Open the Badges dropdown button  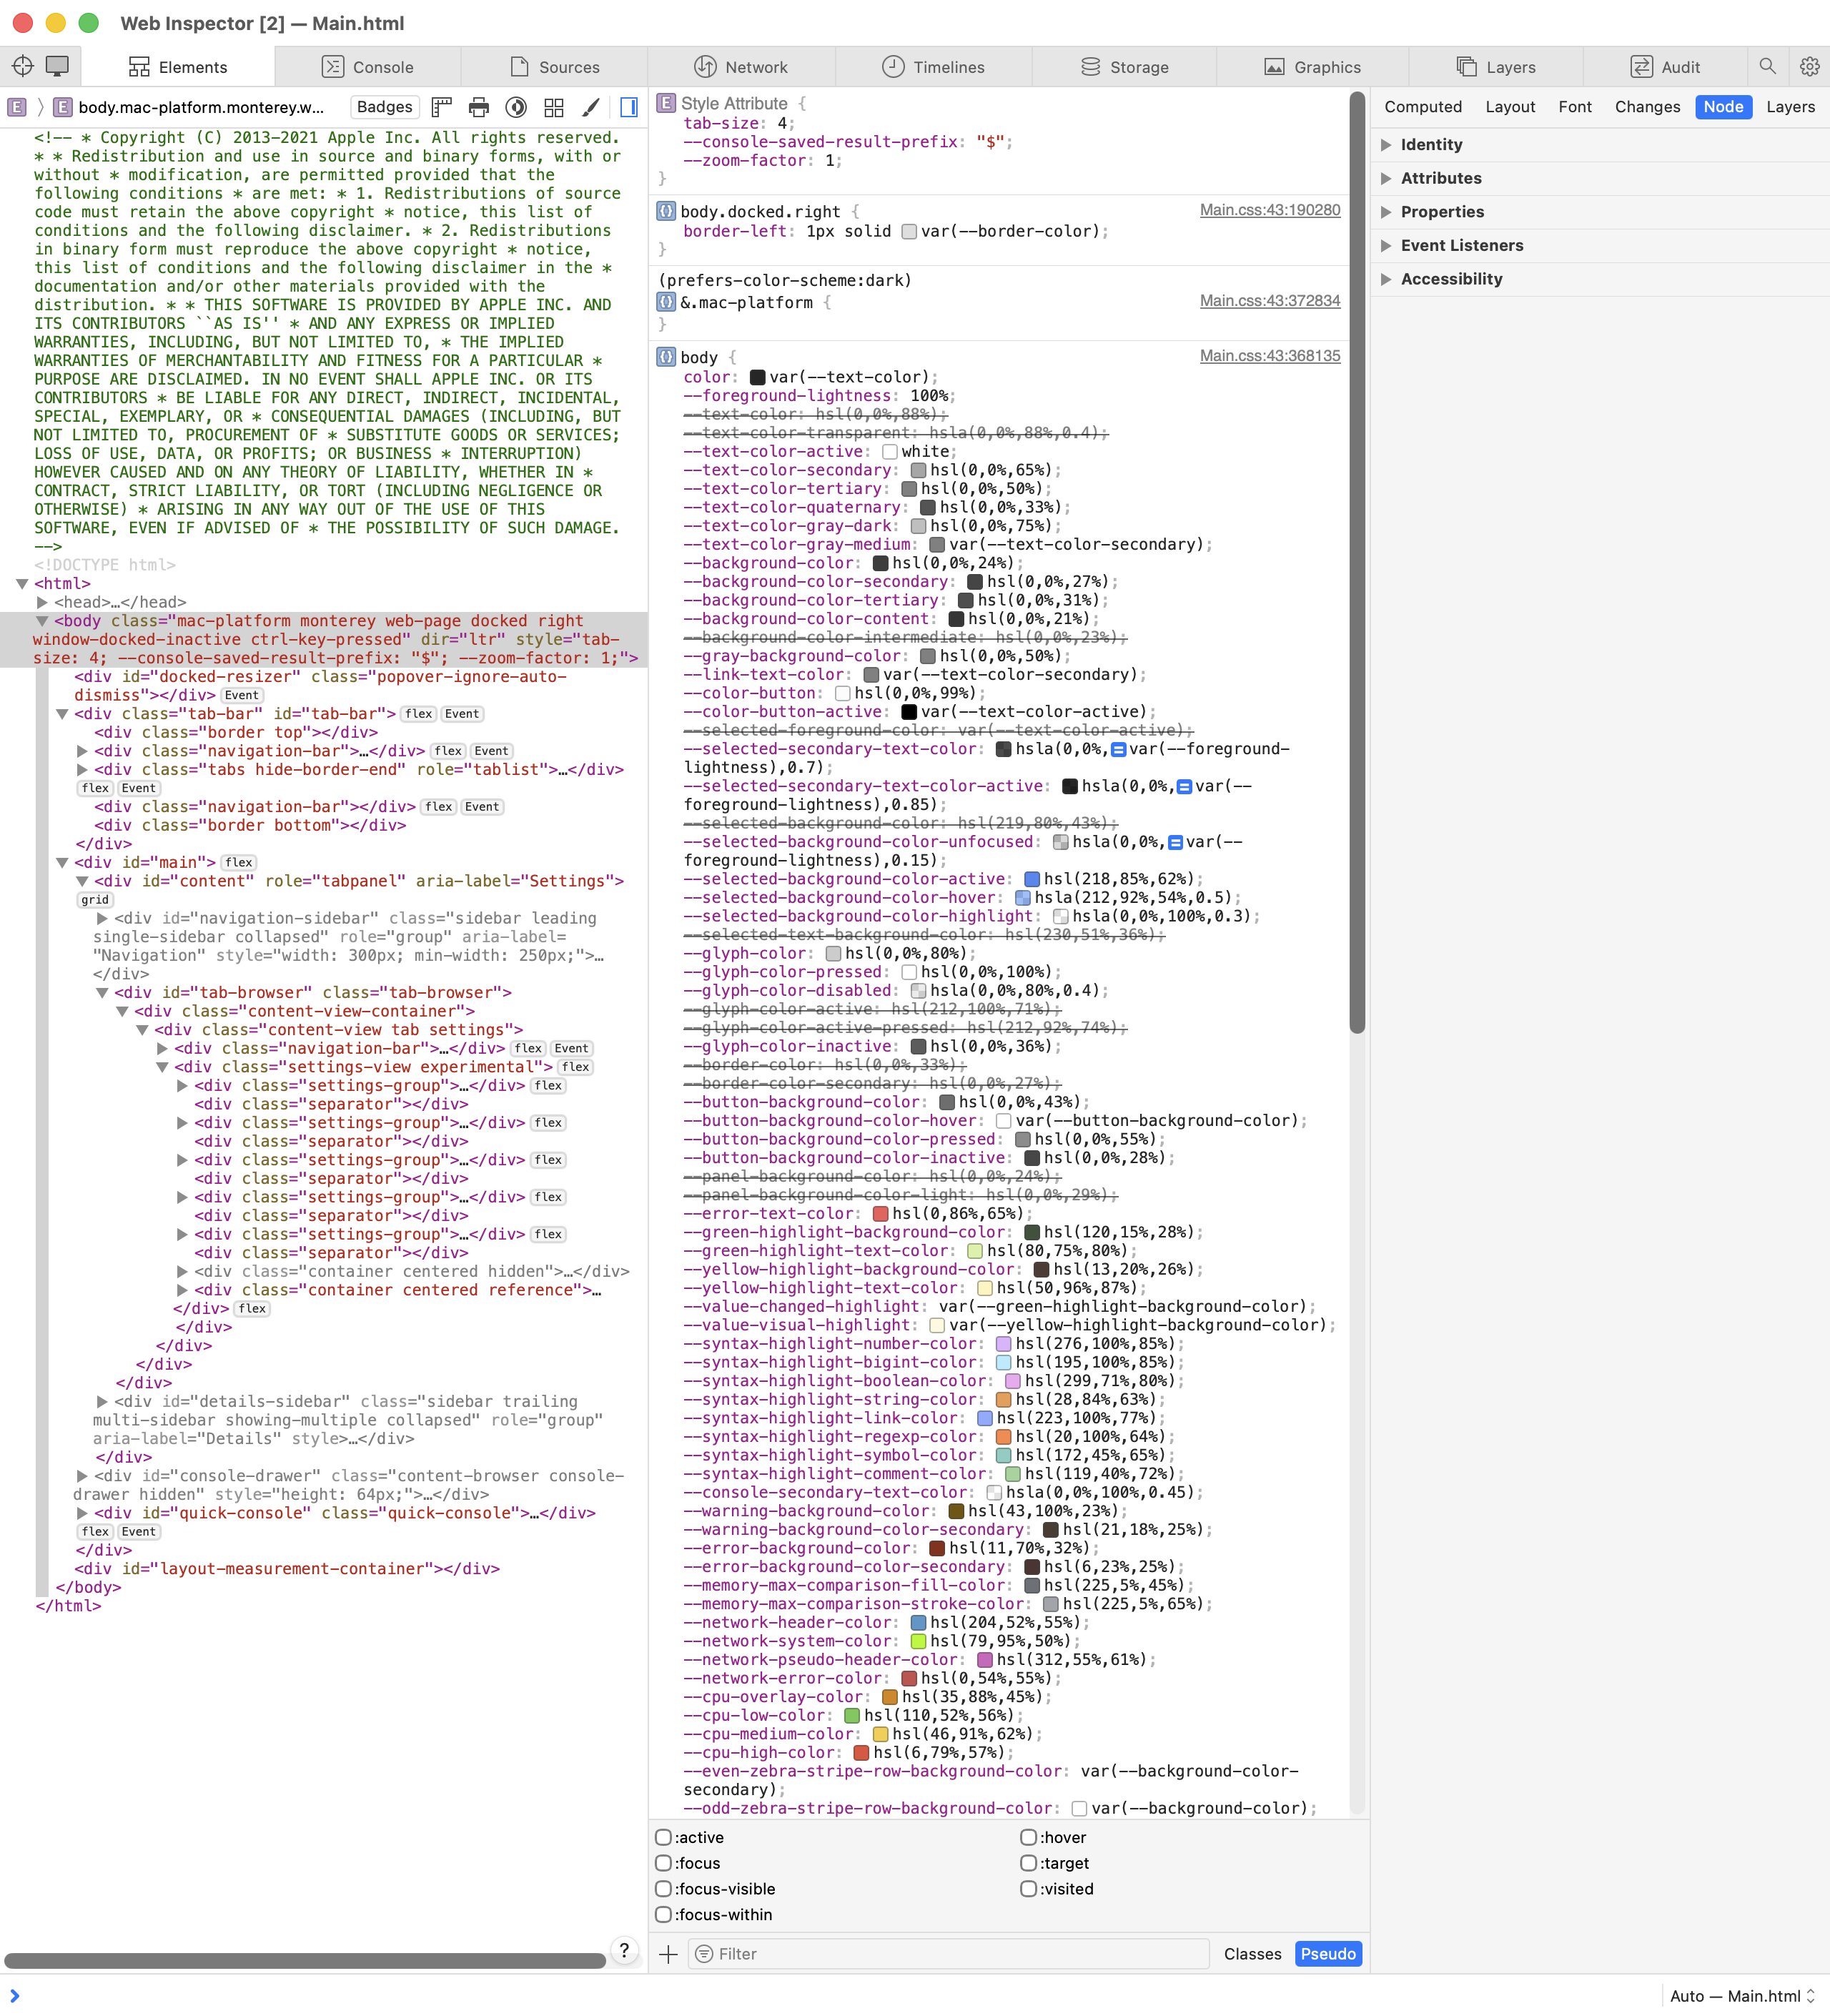pyautogui.click(x=384, y=107)
